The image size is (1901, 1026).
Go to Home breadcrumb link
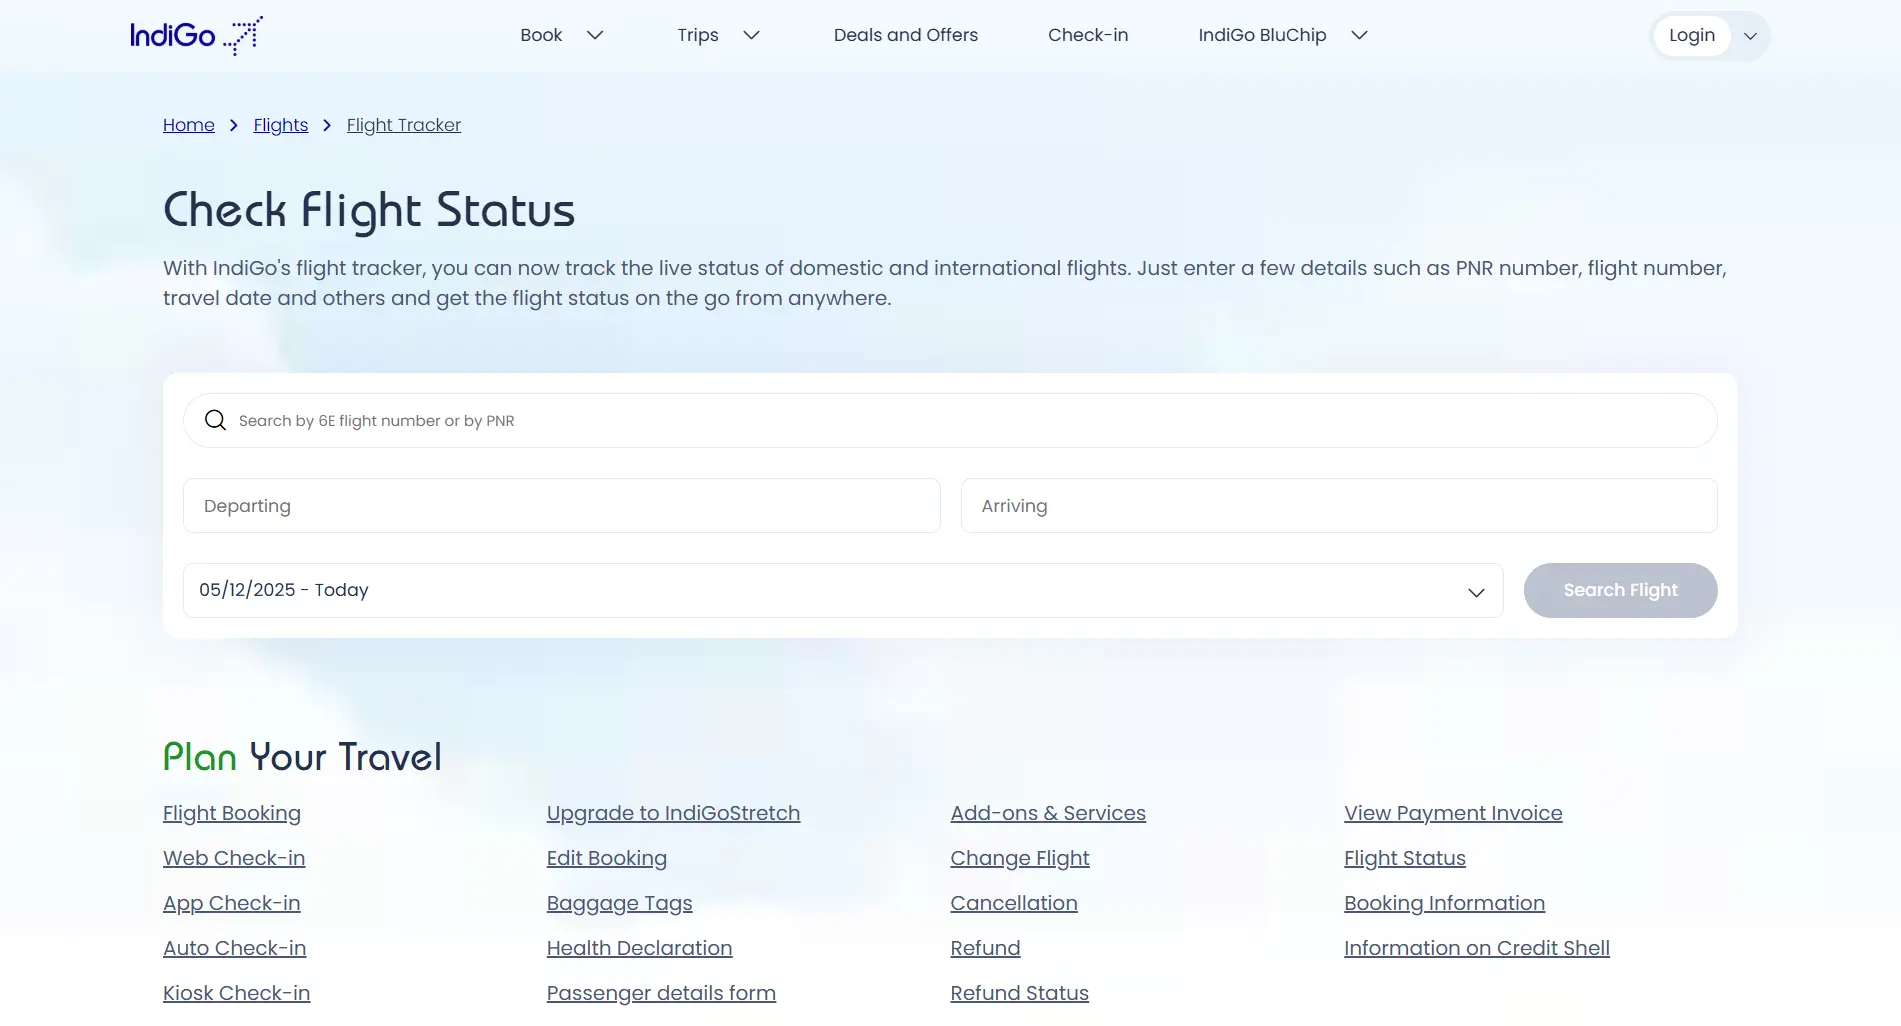tap(189, 125)
